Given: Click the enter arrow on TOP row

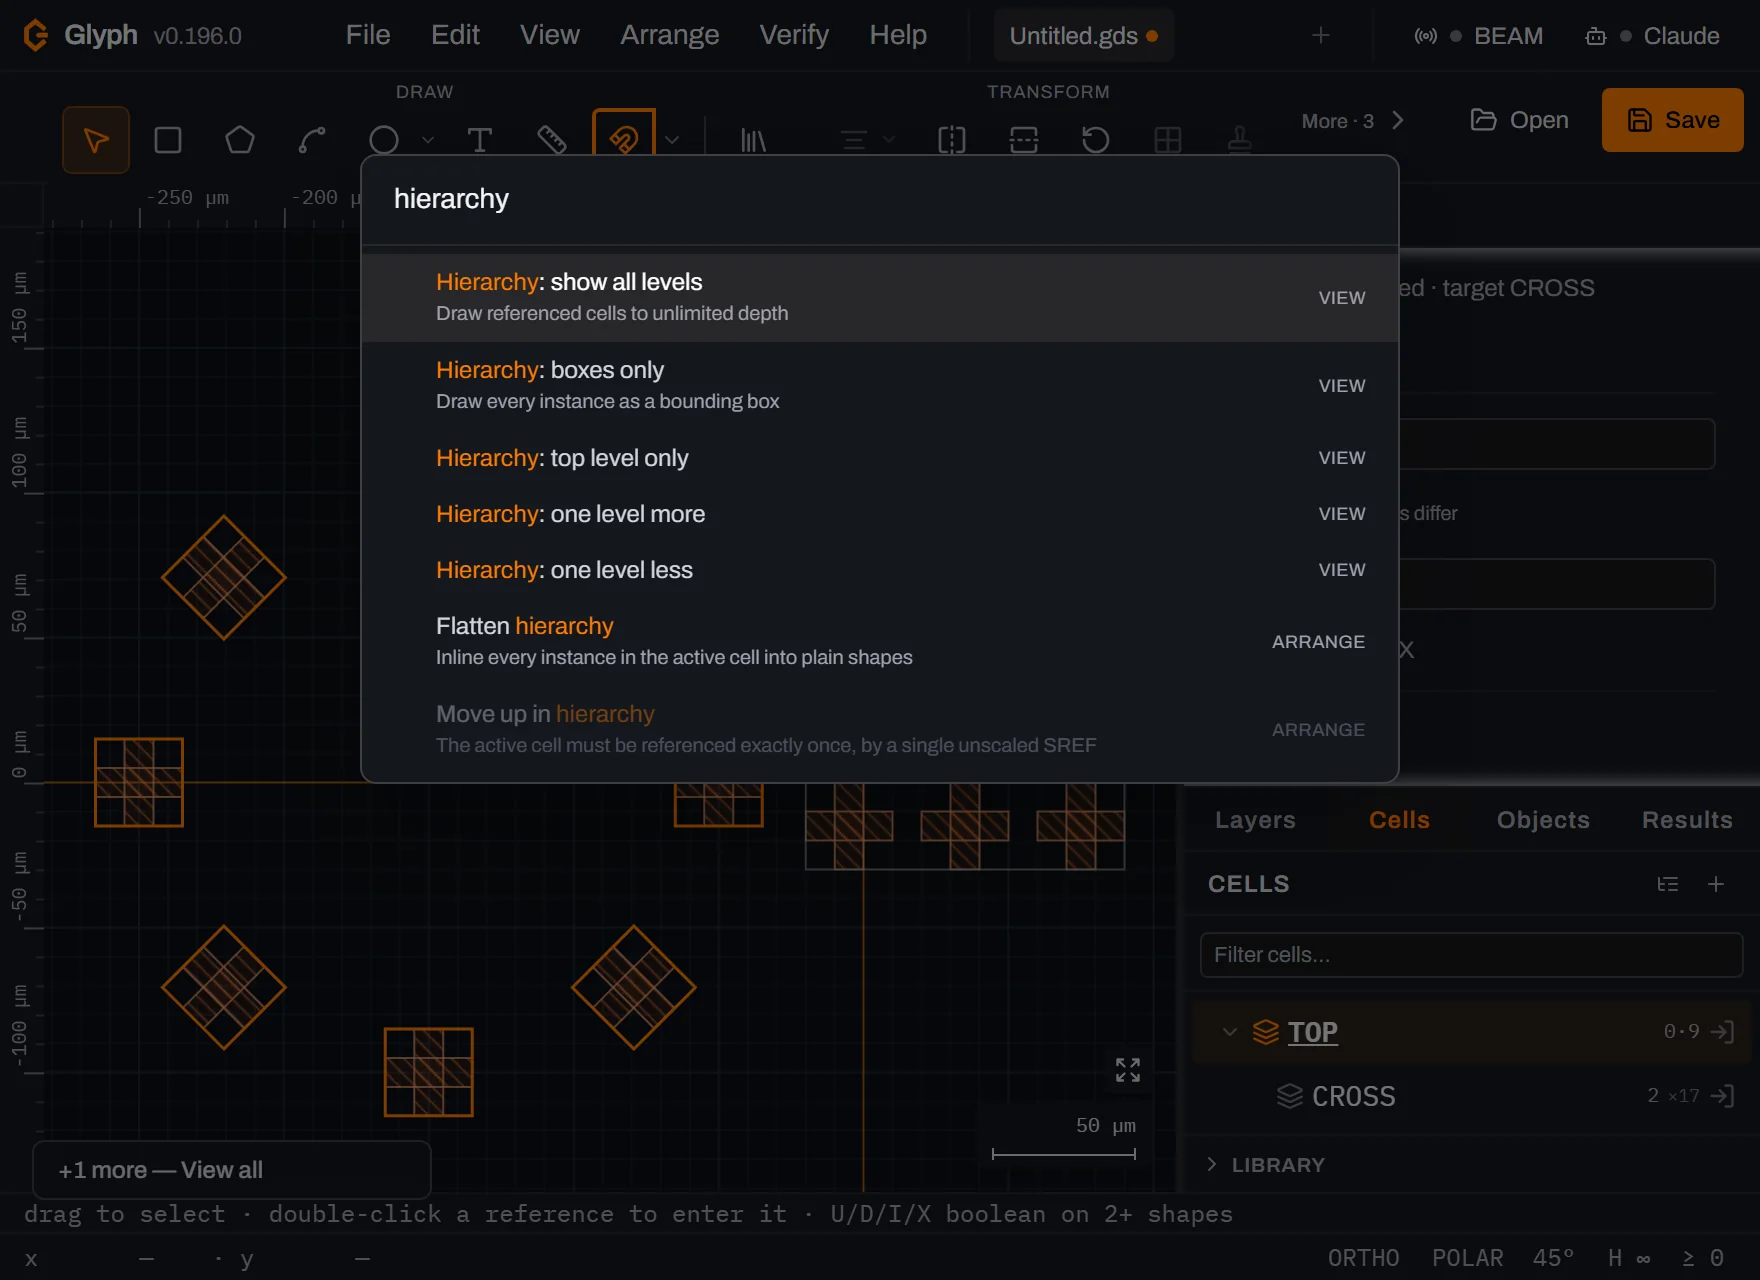Looking at the screenshot, I should point(1722,1032).
